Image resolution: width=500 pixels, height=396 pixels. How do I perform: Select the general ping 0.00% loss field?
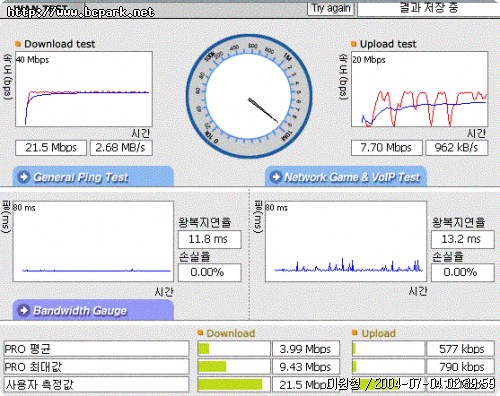pyautogui.click(x=209, y=273)
